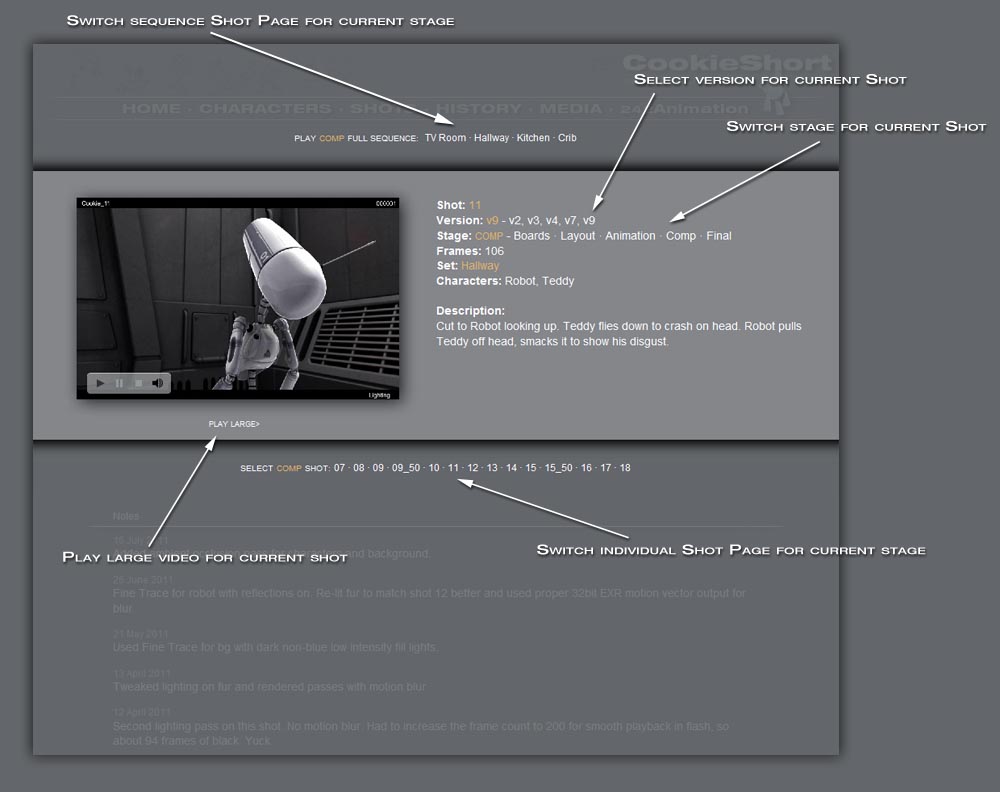This screenshot has width=1000, height=792.
Task: Select shot 18 in shot list
Action: pos(625,468)
